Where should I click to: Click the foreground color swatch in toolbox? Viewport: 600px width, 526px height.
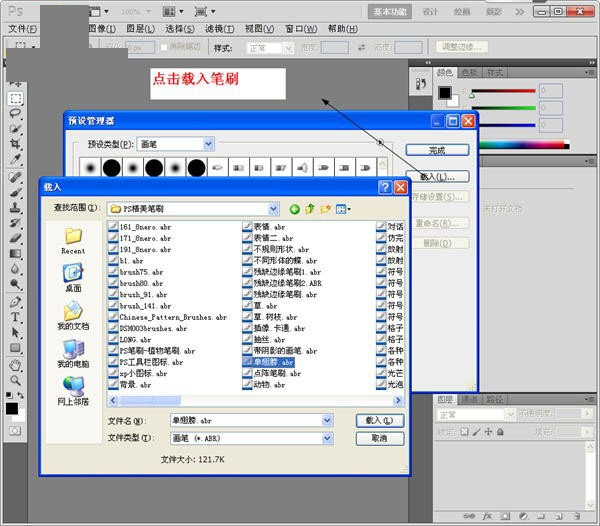(x=11, y=409)
